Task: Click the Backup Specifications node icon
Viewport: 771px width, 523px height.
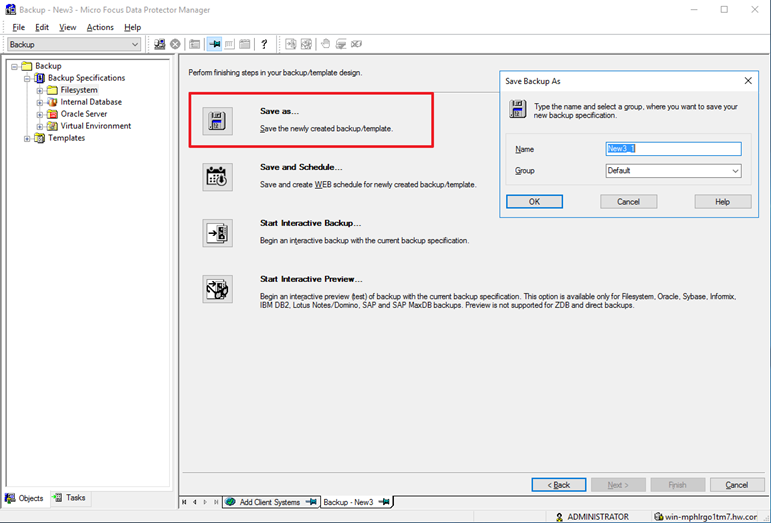Action: (39, 78)
